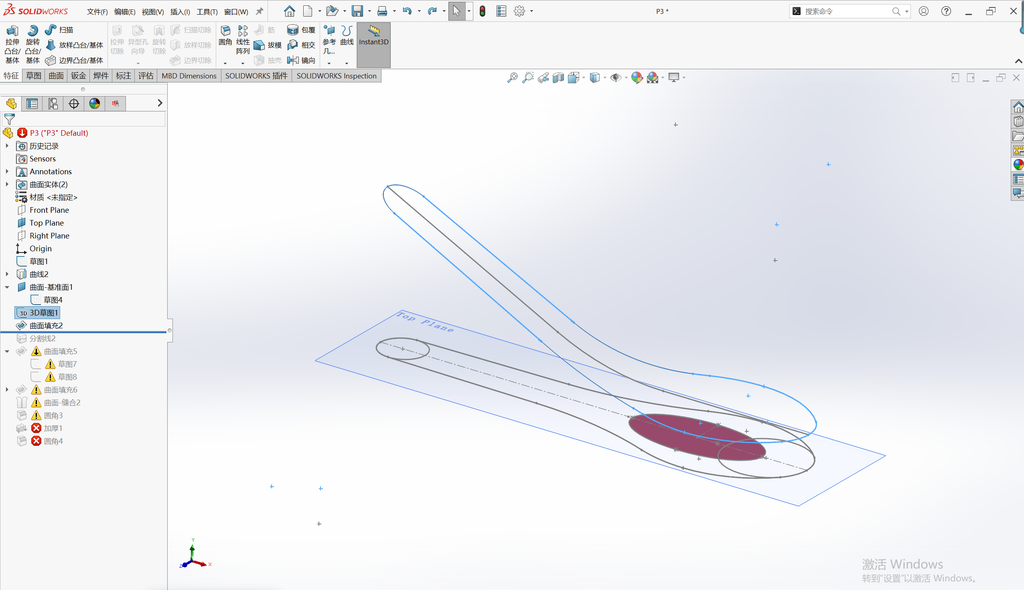Undo the last action
The height and width of the screenshot is (590, 1024).
(x=407, y=11)
